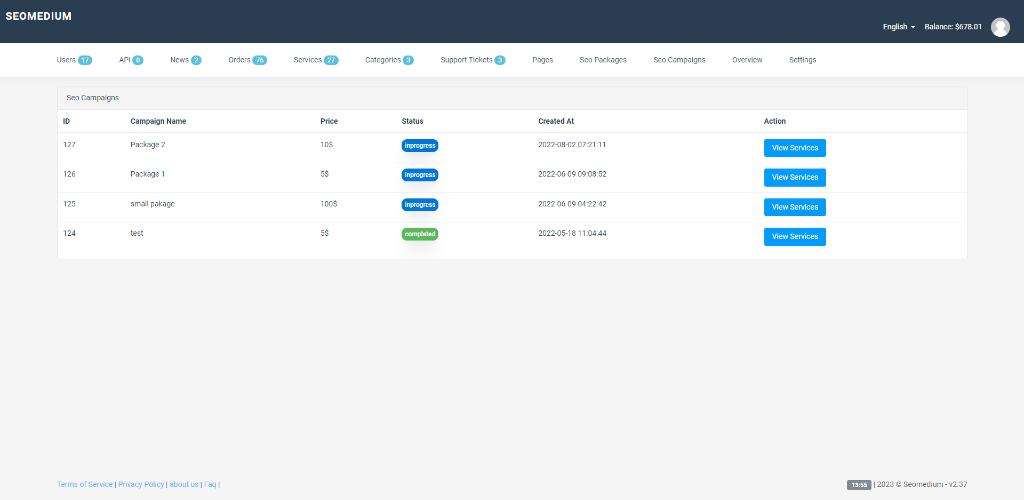Click date 2022-06-09 04:22:42

tap(572, 204)
